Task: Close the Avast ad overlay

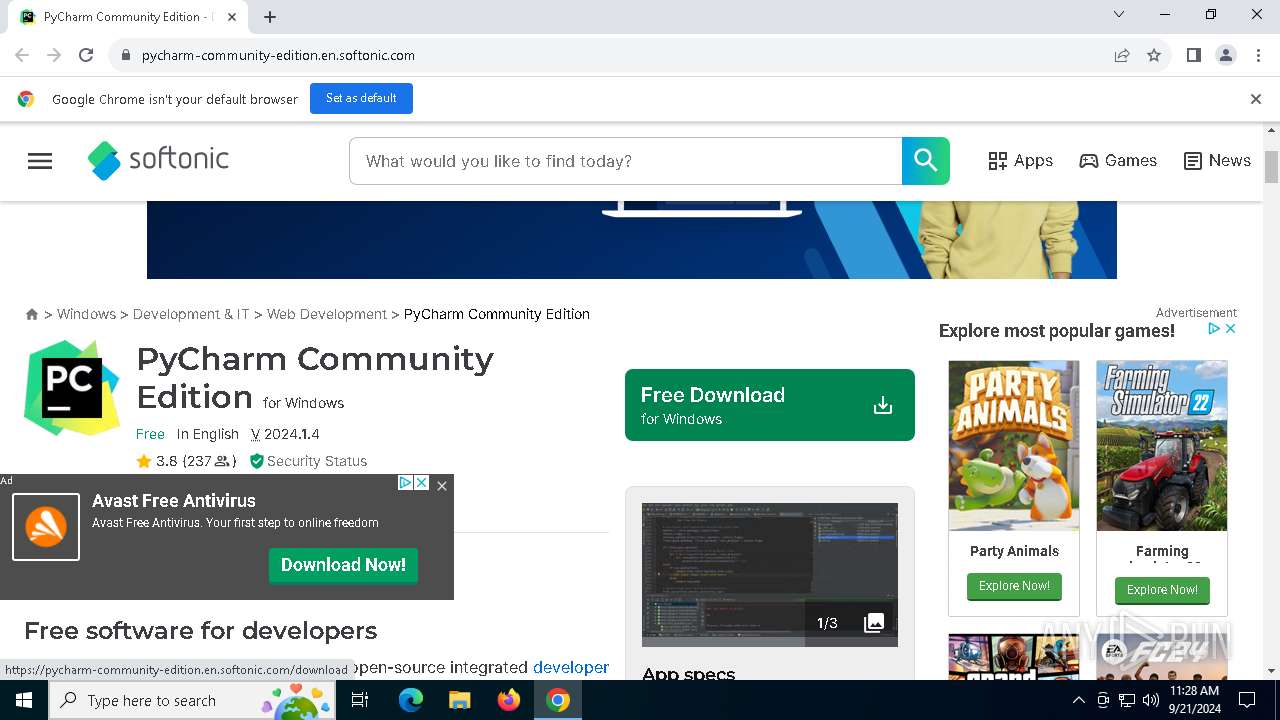Action: click(x=442, y=485)
